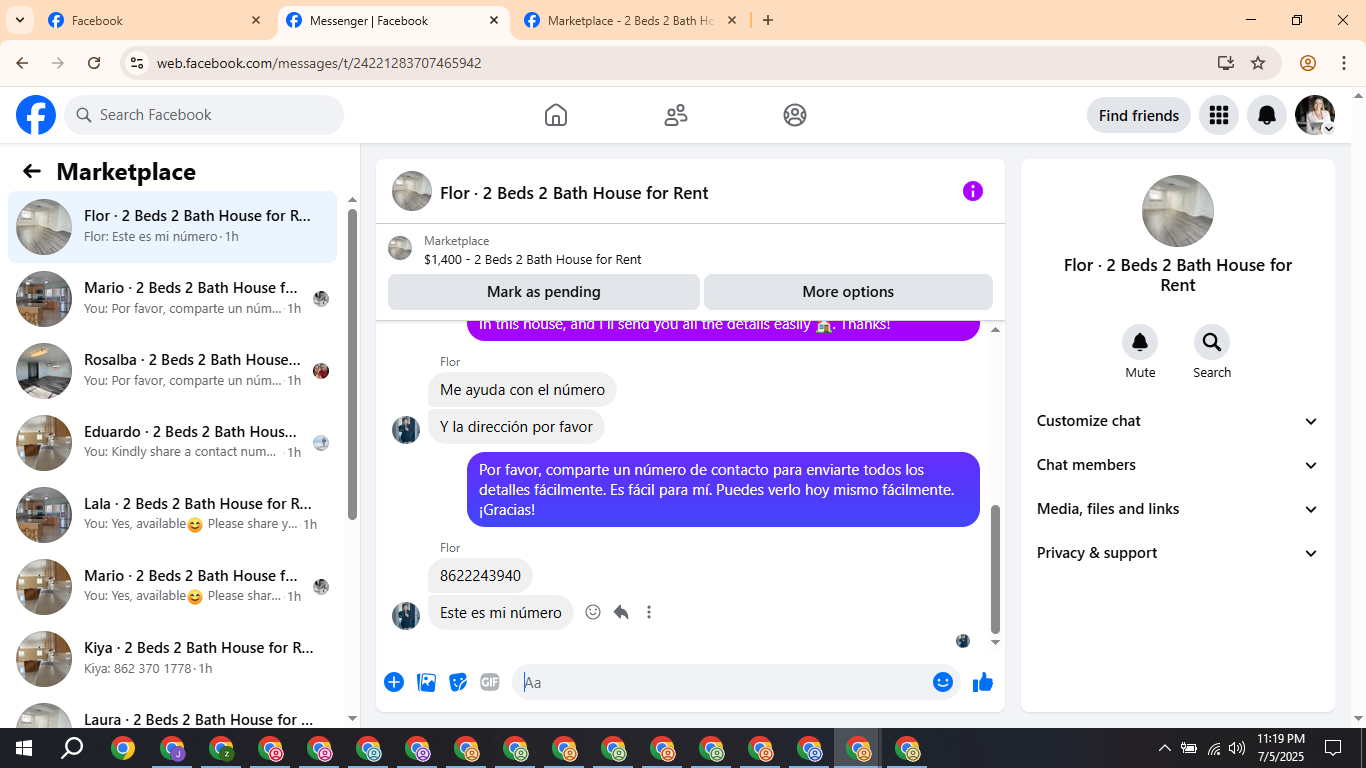Viewport: 1366px width, 768px height.
Task: Reply to 'Este es mi número' message
Action: [x=621, y=612]
